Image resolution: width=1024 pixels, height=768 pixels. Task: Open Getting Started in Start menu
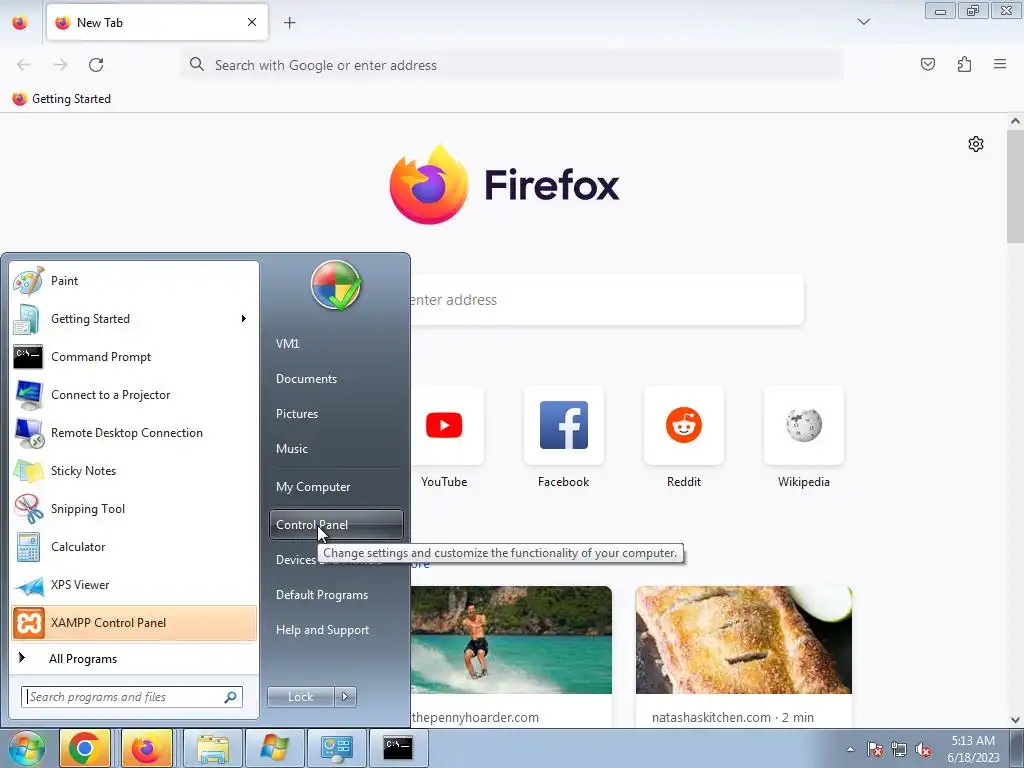pos(134,319)
